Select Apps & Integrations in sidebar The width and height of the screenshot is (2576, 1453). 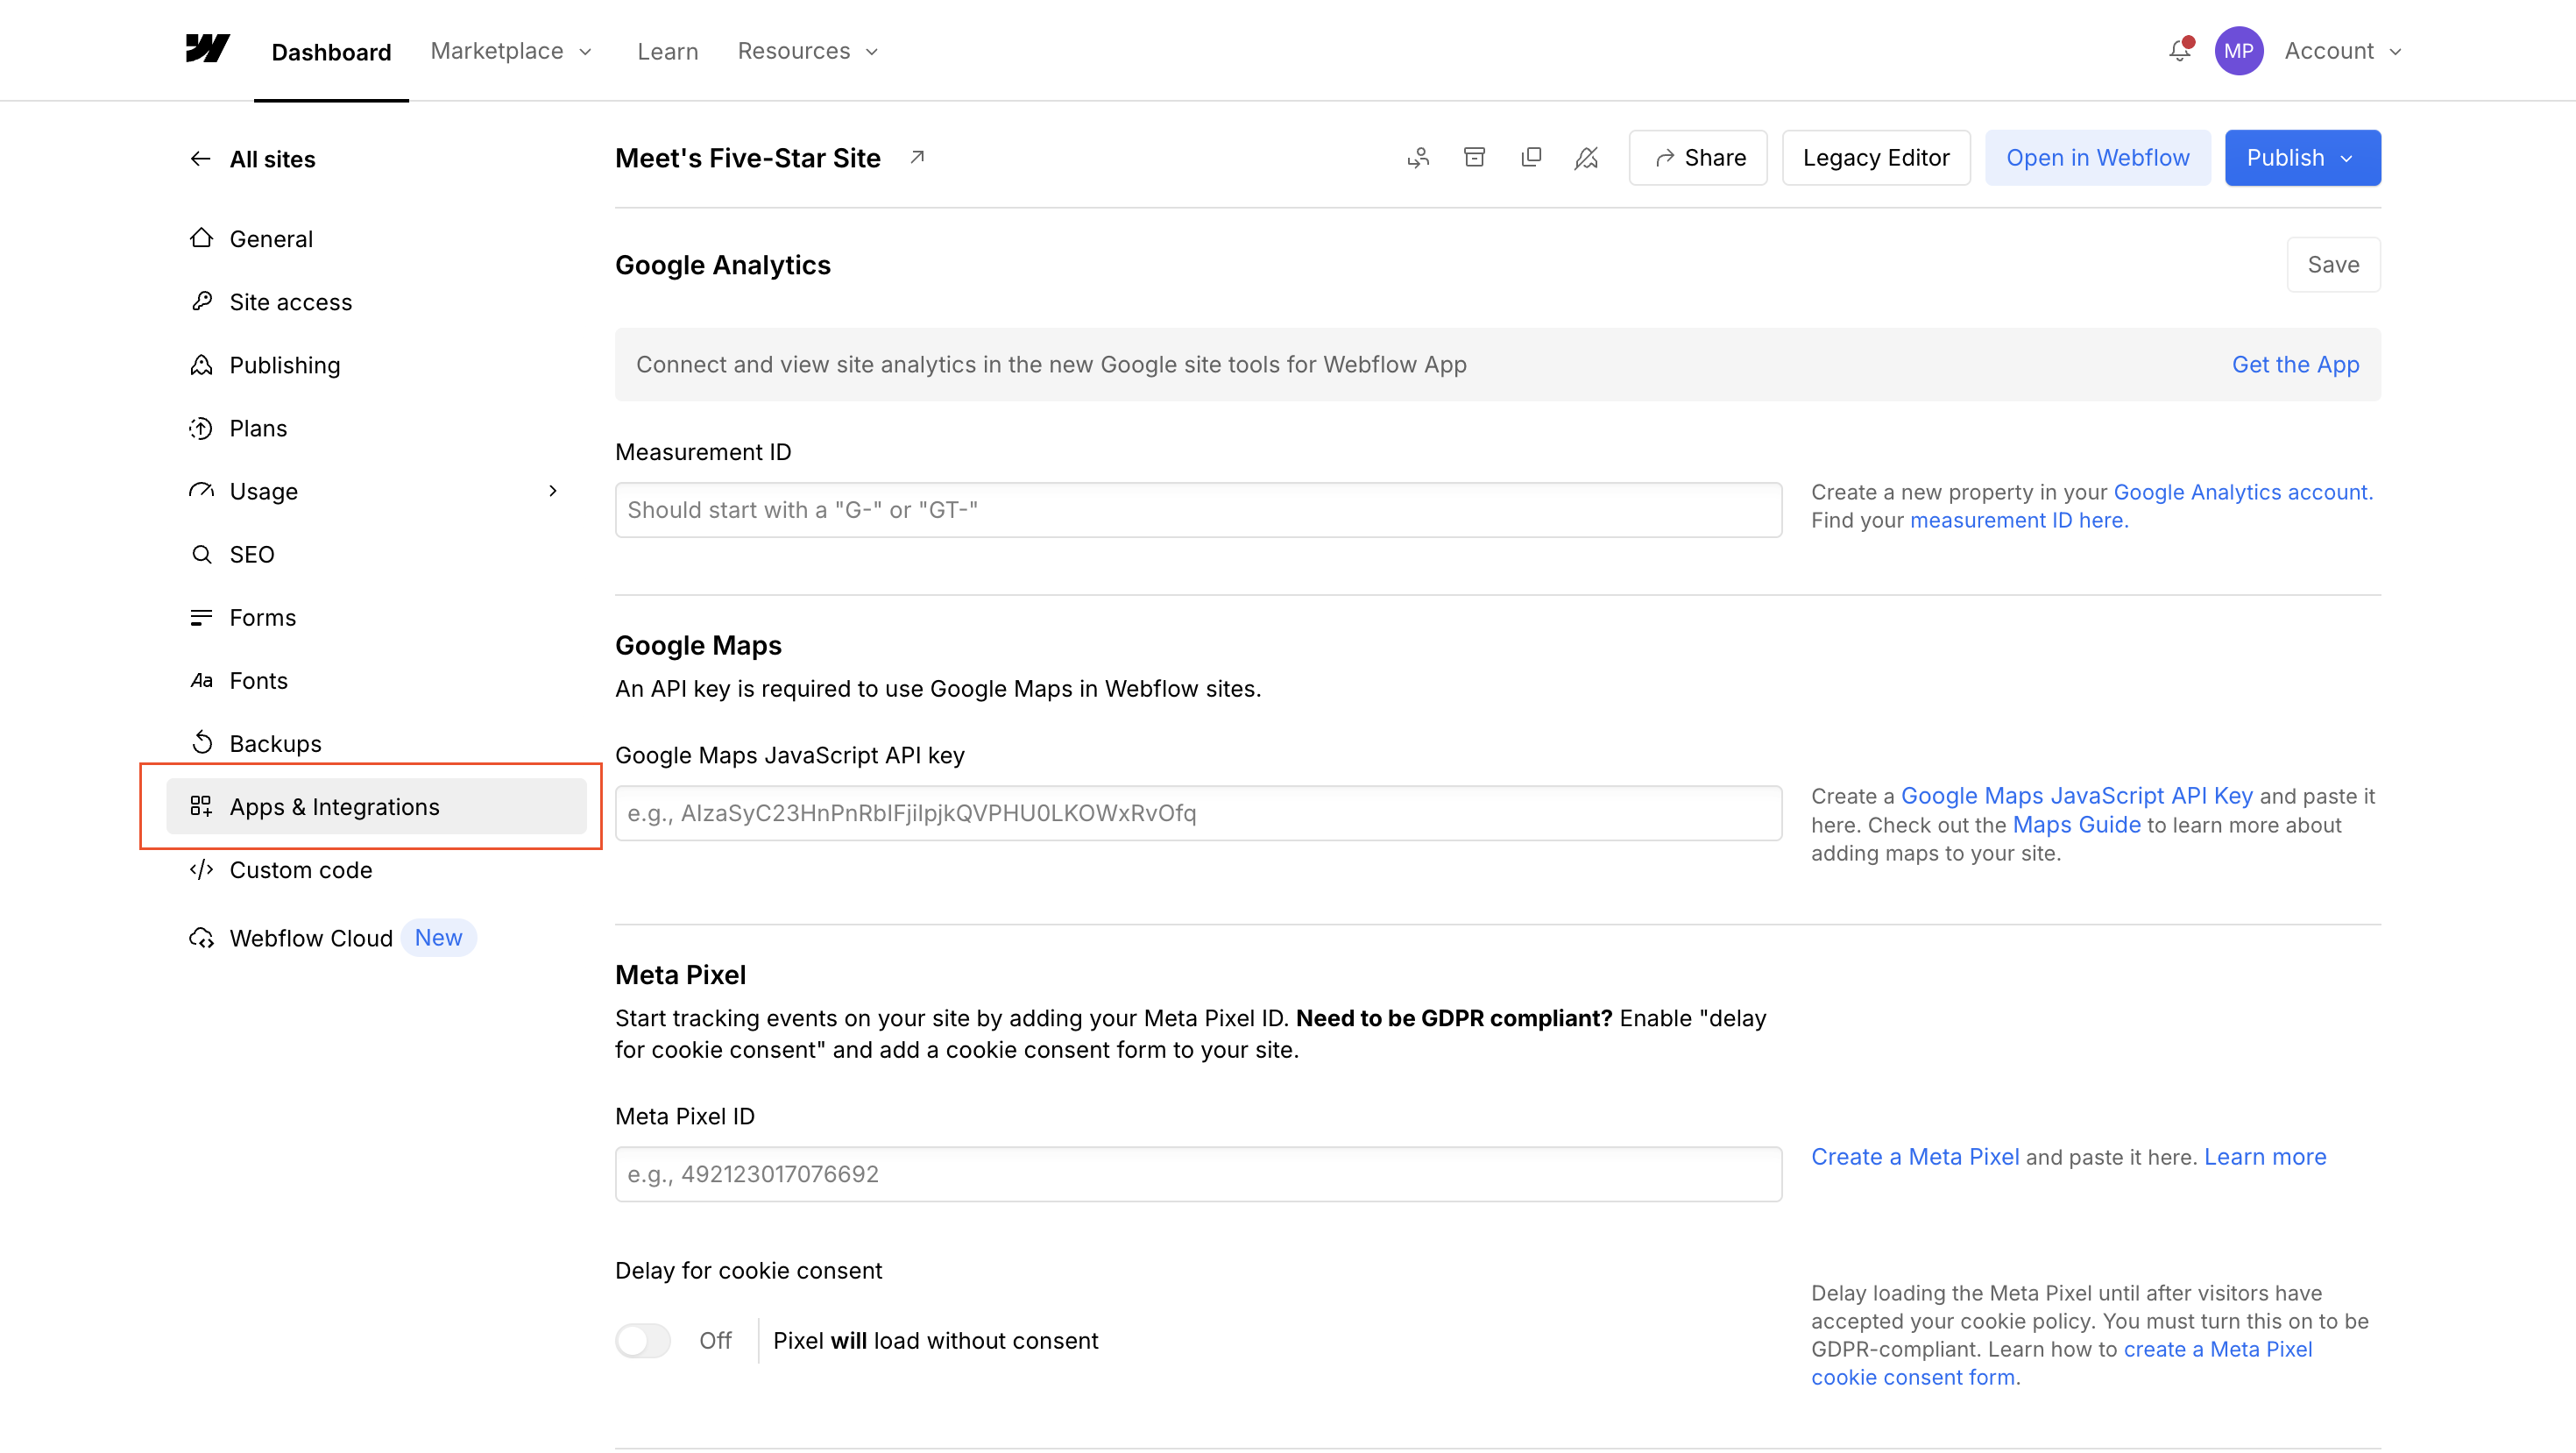[x=333, y=806]
